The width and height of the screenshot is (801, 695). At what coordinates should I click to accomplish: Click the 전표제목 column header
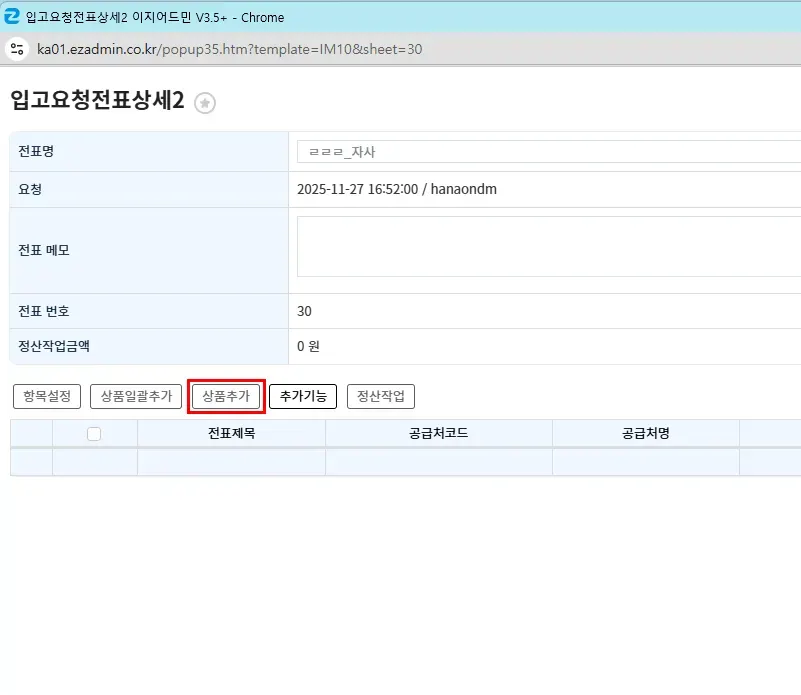point(231,433)
